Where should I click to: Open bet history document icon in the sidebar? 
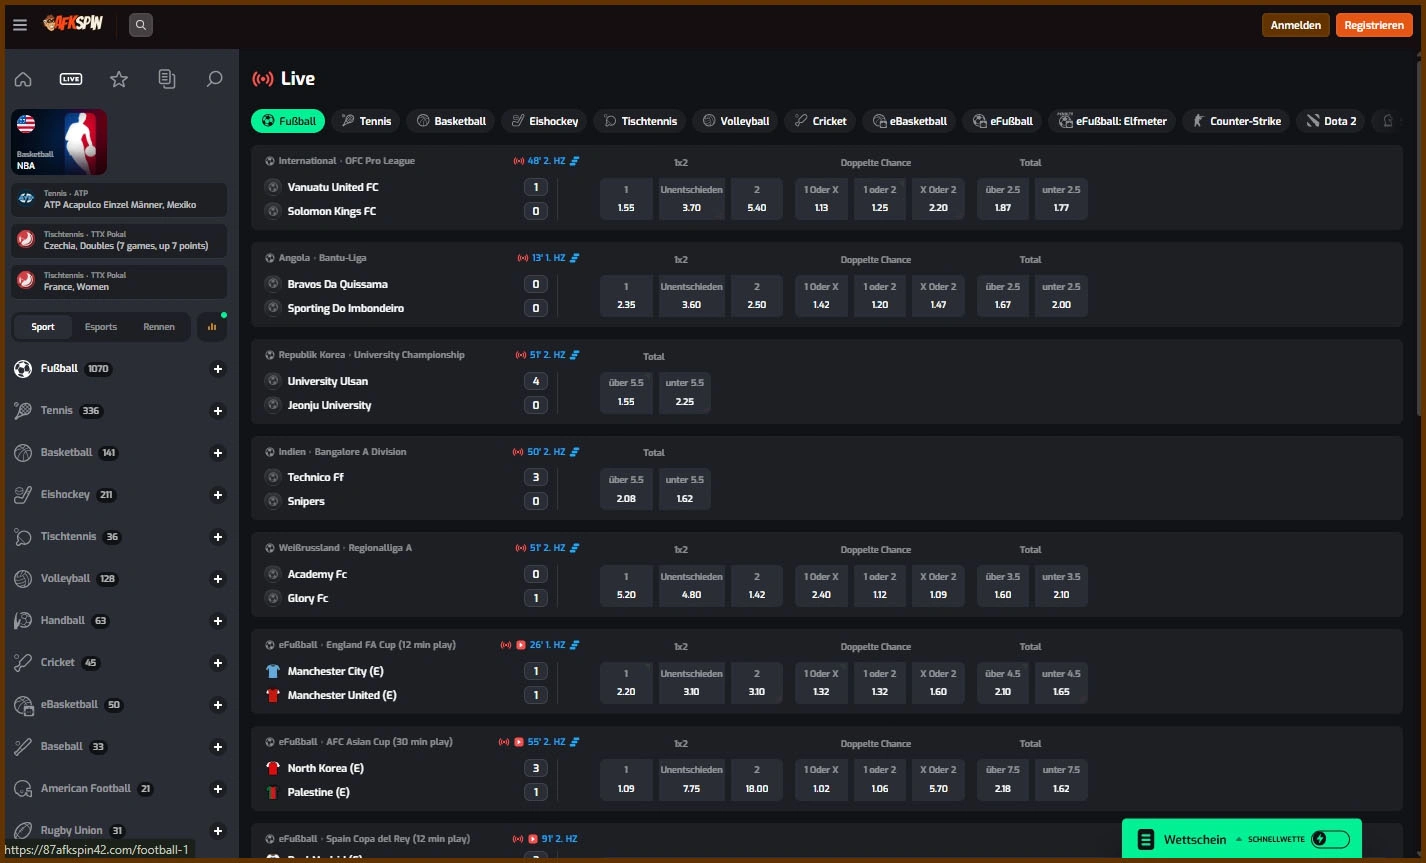[x=167, y=79]
